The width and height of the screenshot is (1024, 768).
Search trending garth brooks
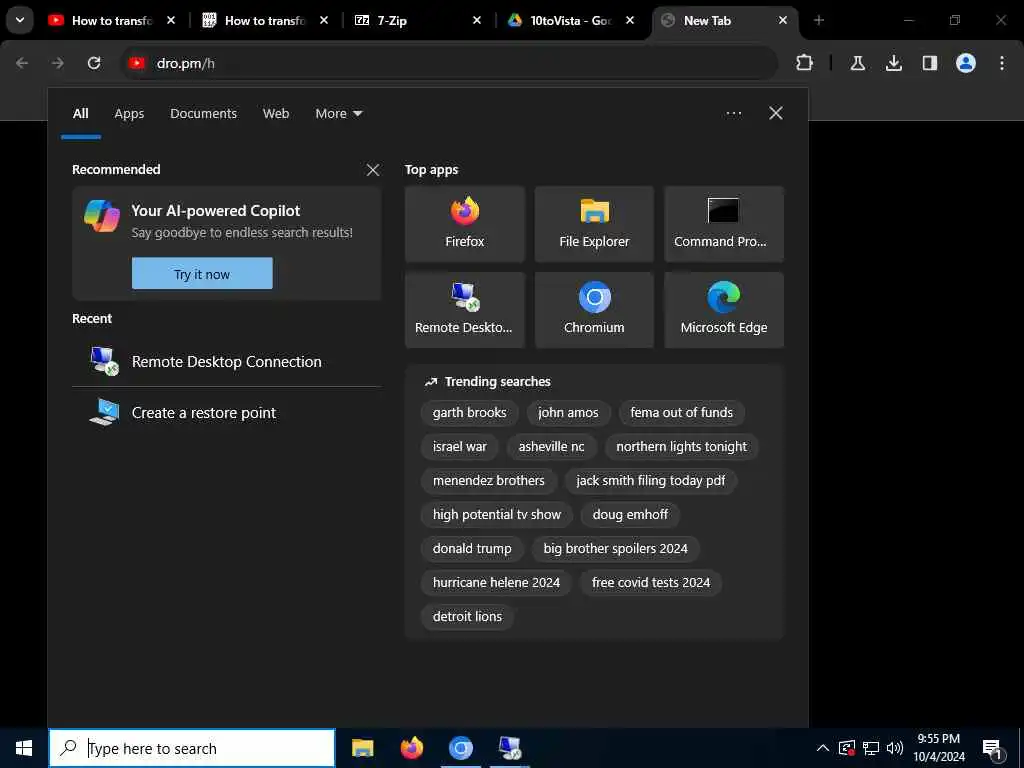tap(470, 413)
